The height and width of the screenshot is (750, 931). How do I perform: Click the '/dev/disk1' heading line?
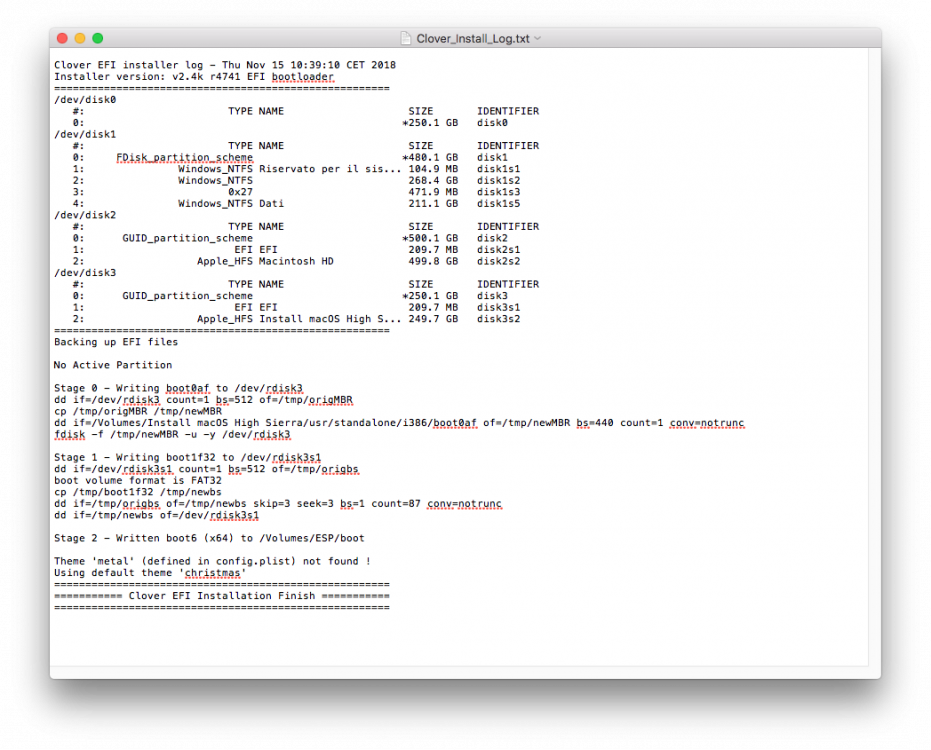tap(85, 134)
